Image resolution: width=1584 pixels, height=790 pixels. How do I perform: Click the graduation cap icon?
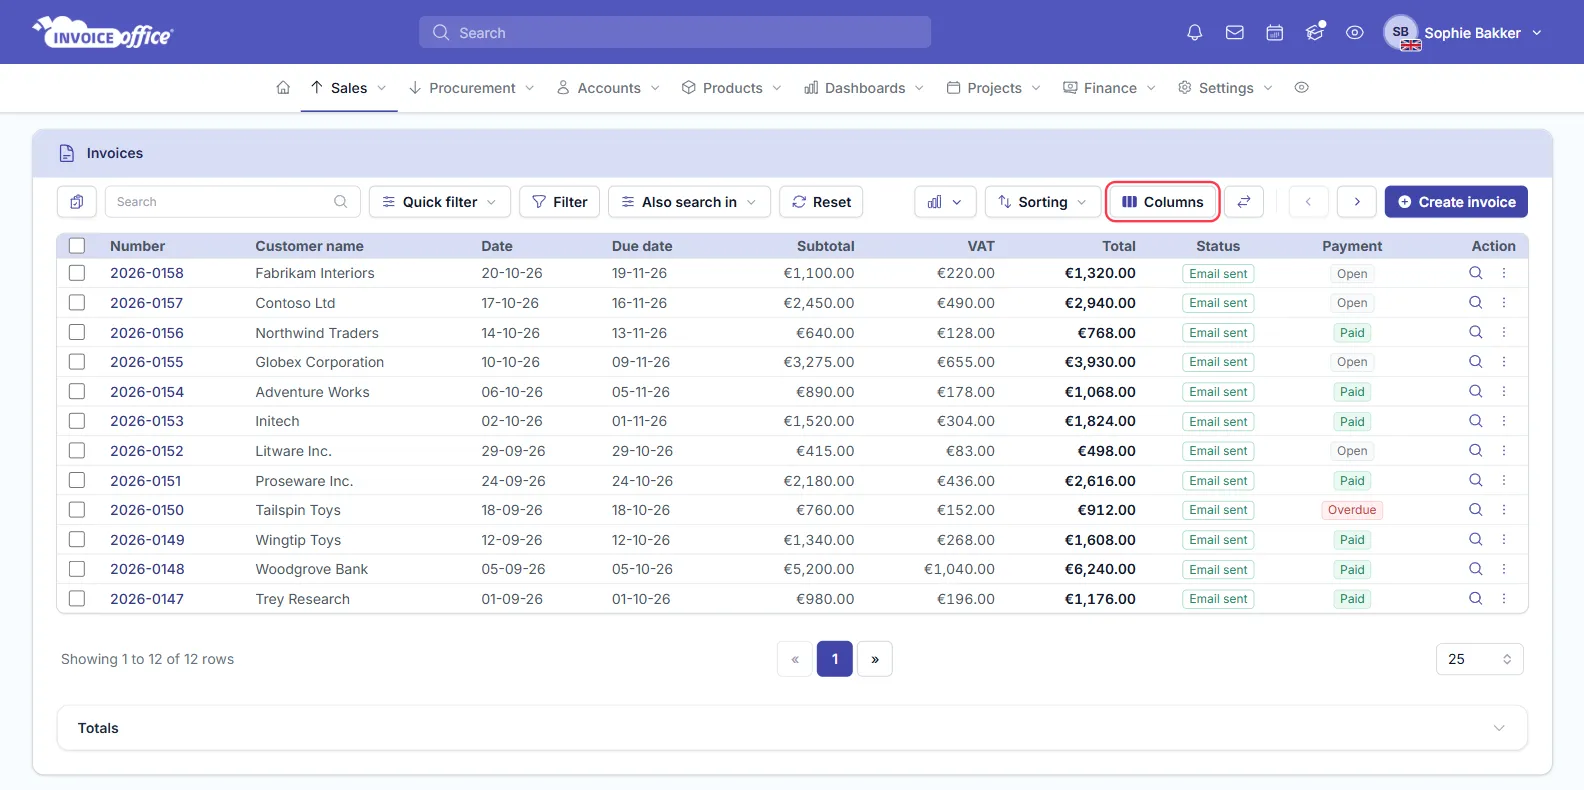click(1315, 33)
